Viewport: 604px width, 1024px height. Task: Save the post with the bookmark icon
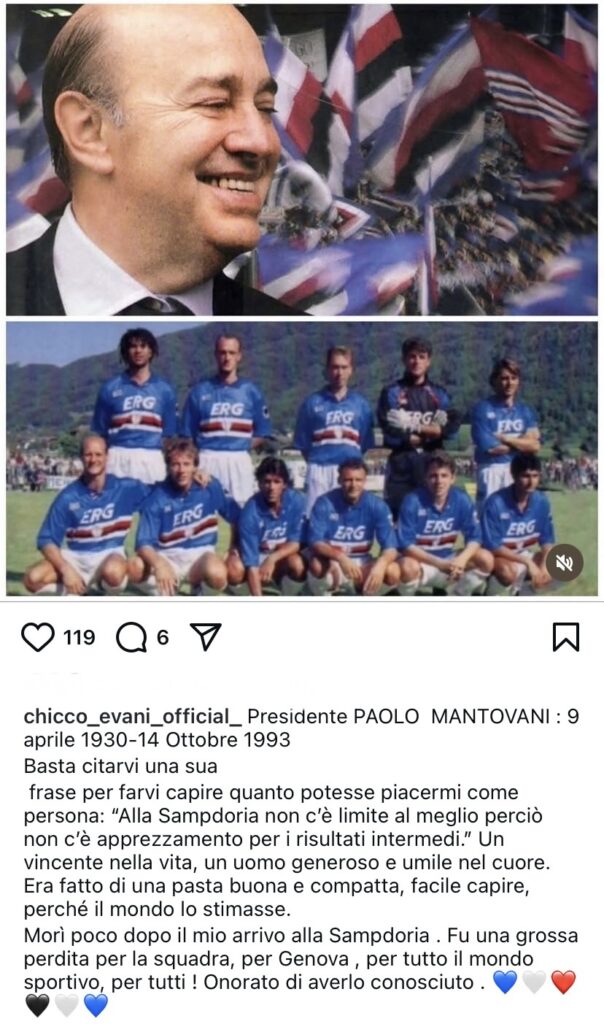tap(565, 637)
